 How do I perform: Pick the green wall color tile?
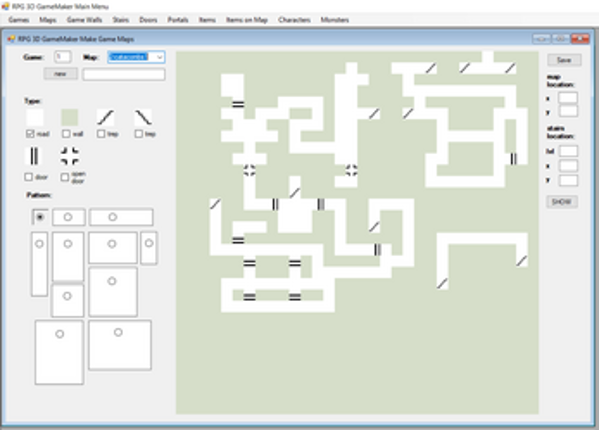[70, 117]
